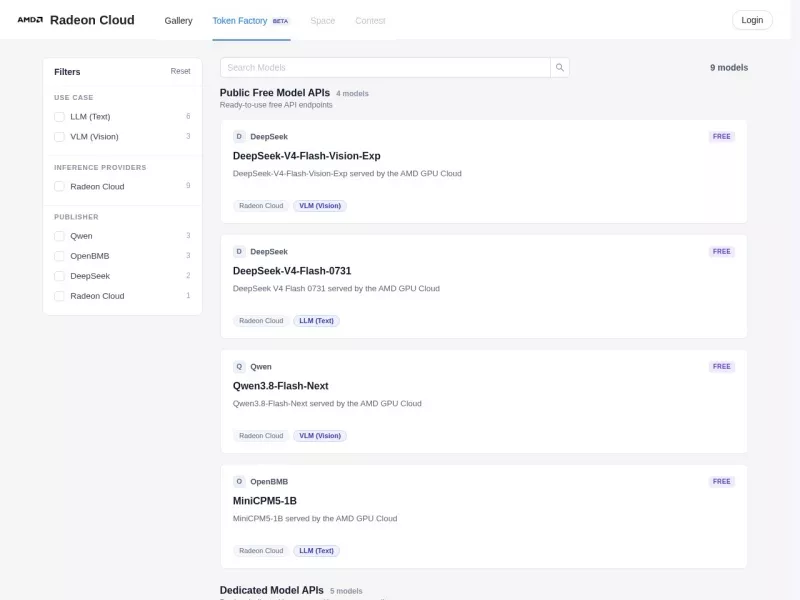Click the Q avatar on the Qwen3.8-Flash-Next card
This screenshot has height=600, width=800.
click(239, 366)
